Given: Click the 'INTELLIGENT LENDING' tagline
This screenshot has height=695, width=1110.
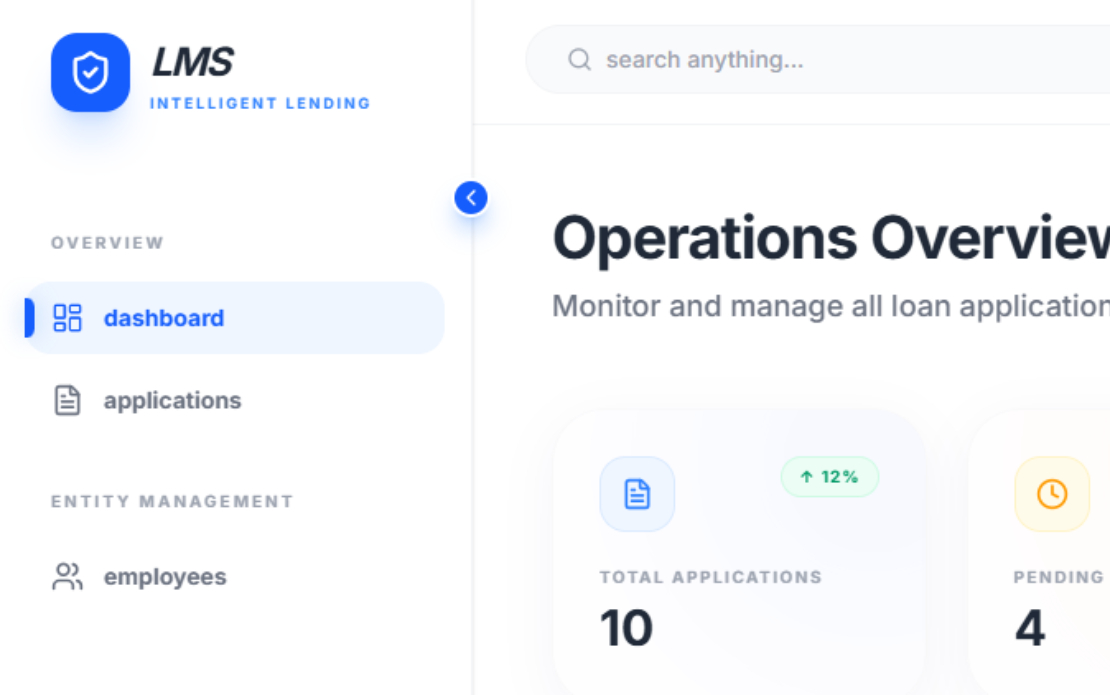Looking at the screenshot, I should pyautogui.click(x=261, y=103).
